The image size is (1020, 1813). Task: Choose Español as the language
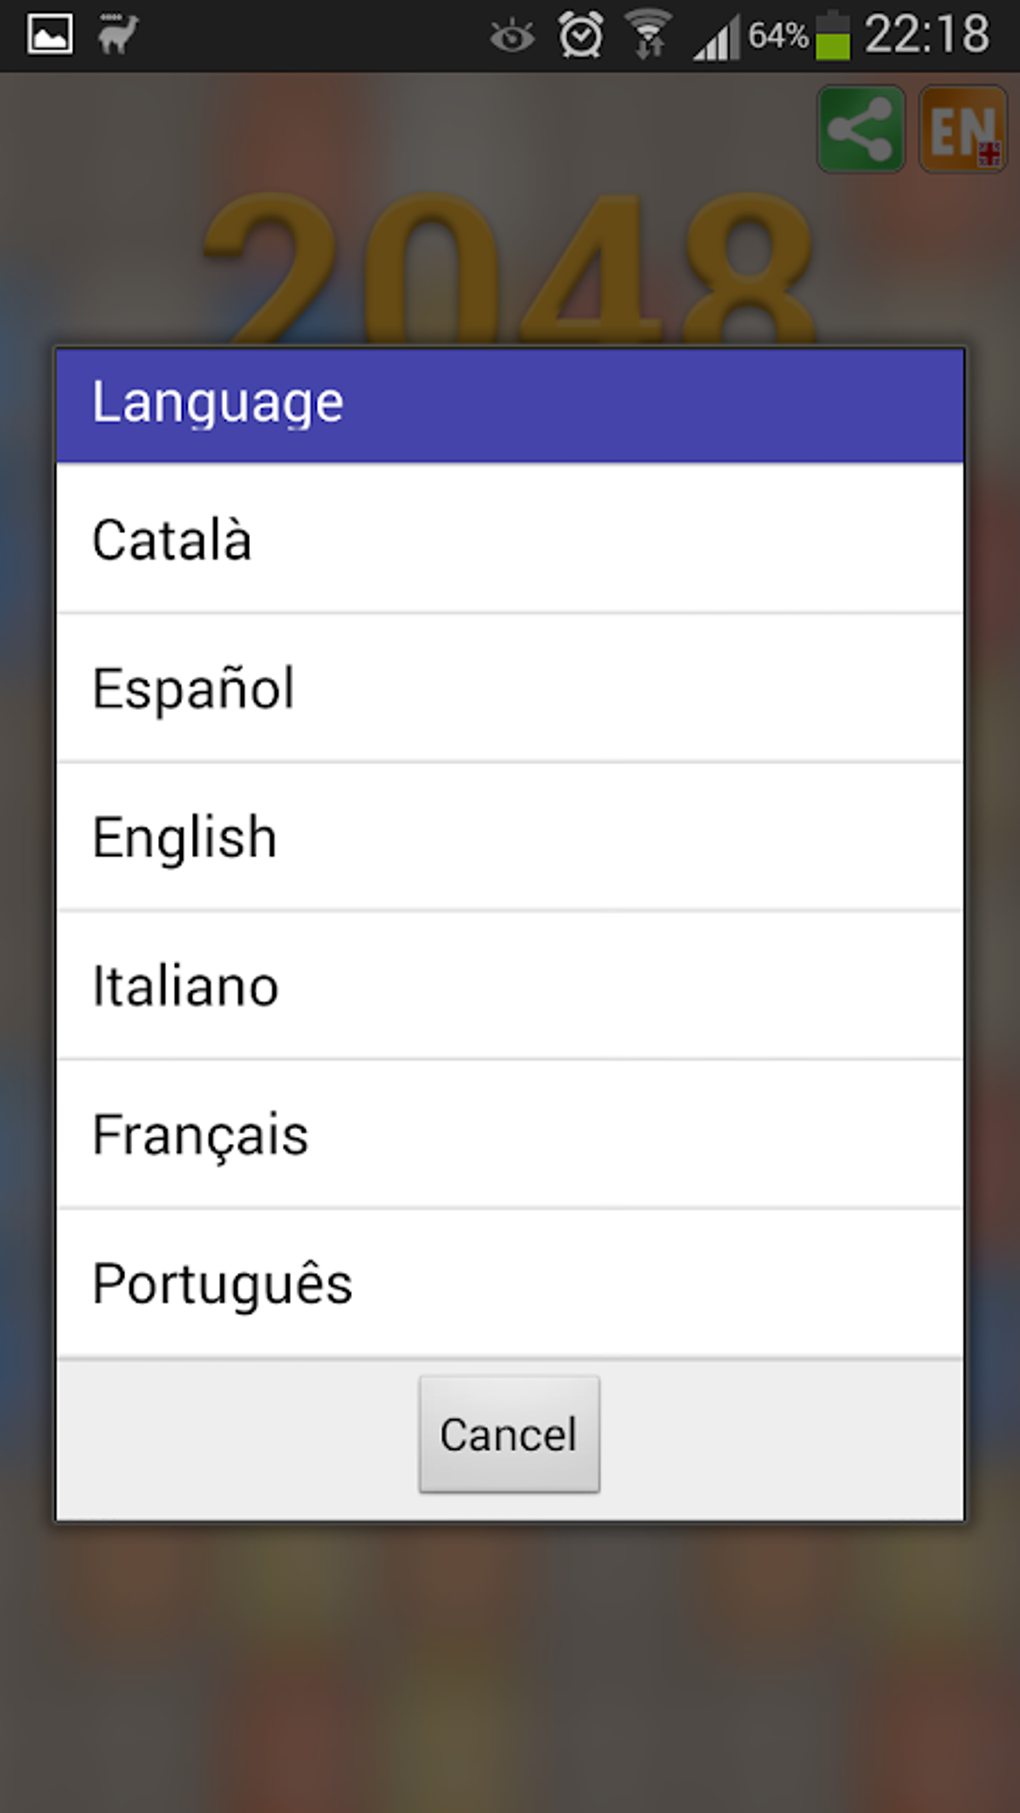pyautogui.click(x=509, y=688)
